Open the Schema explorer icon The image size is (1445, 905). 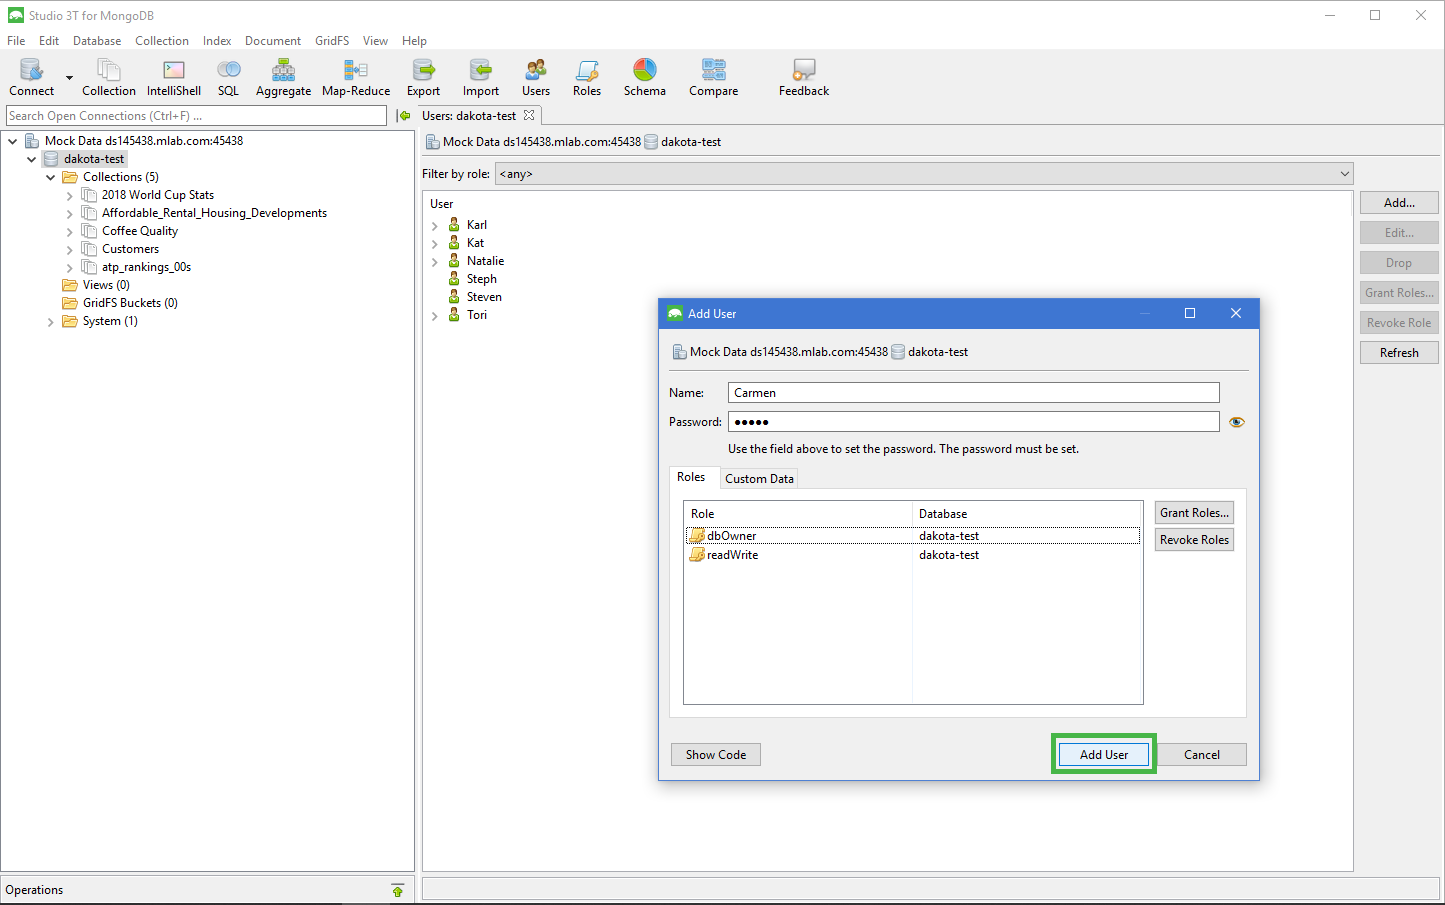pyautogui.click(x=645, y=77)
